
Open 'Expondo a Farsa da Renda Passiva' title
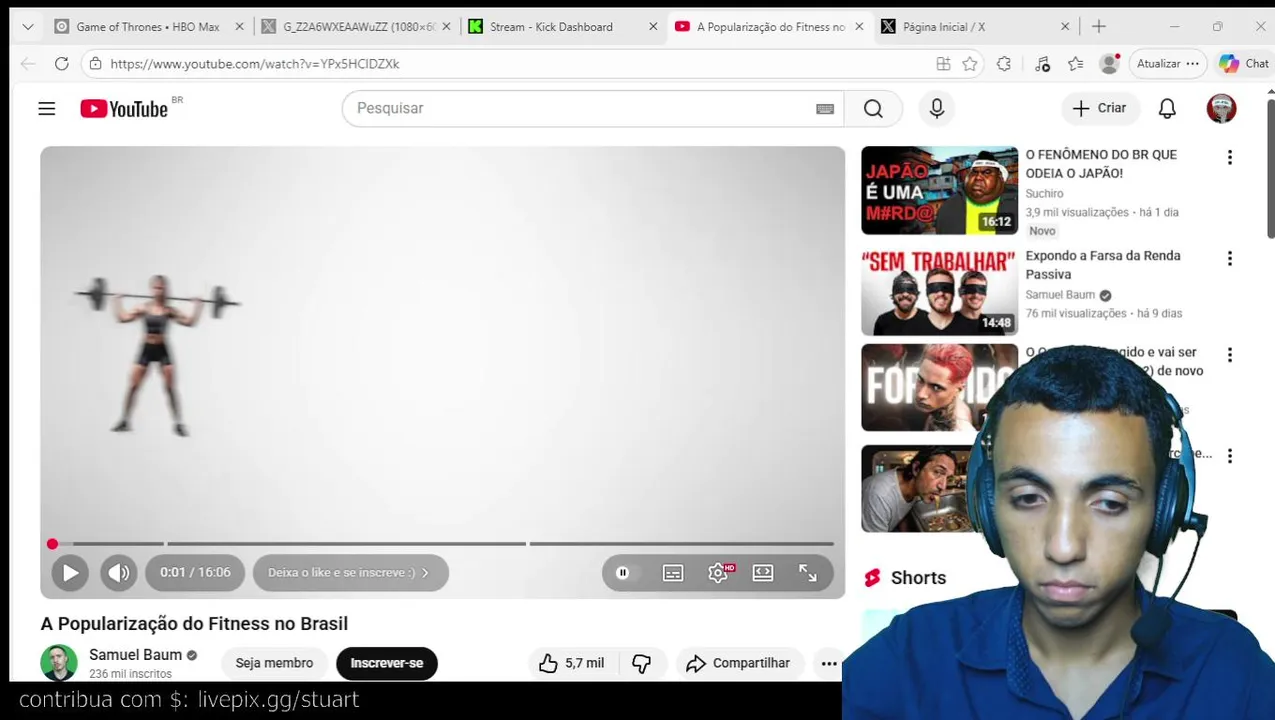(x=1103, y=265)
